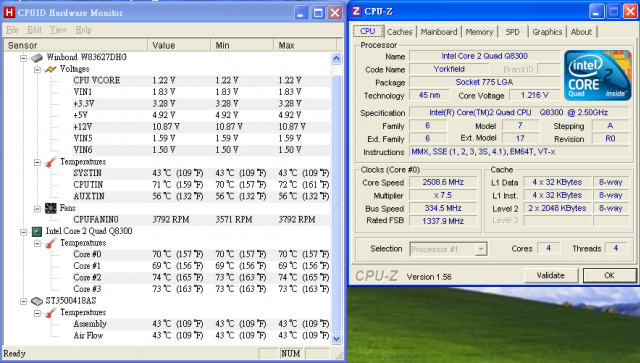
Task: Collapse the Winbond Temperatures group
Action: [x=37, y=163]
